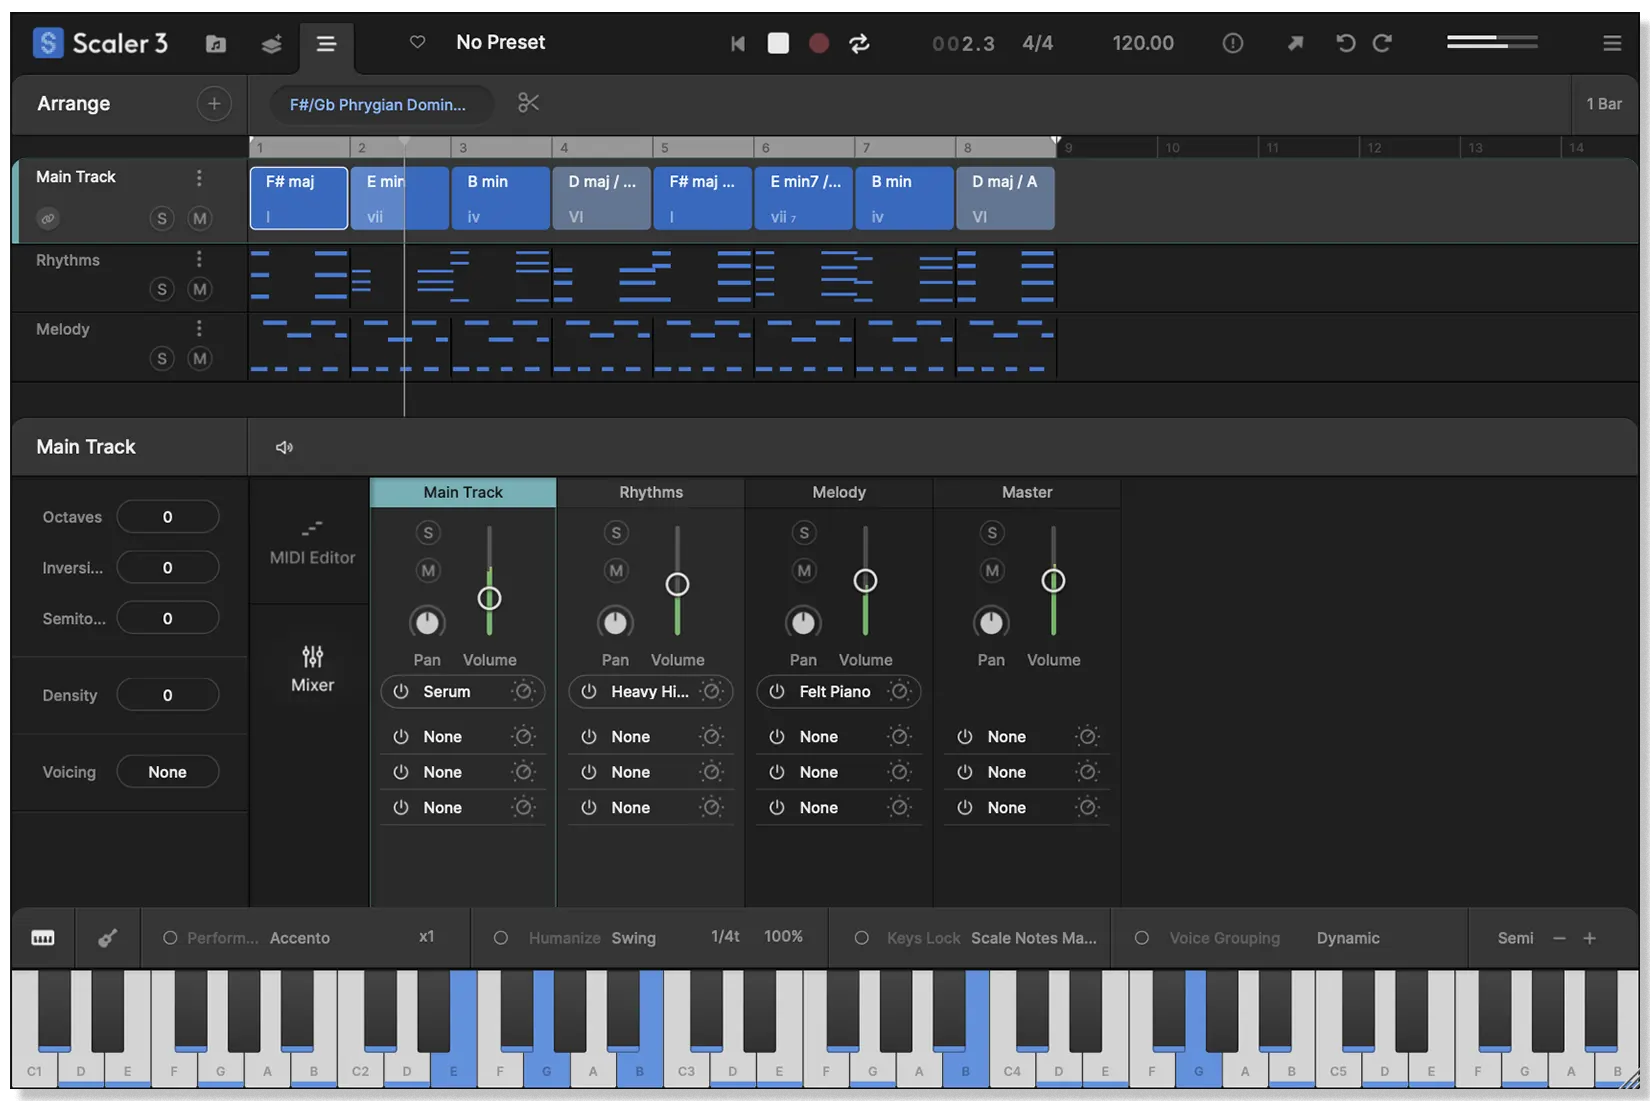Select the Main Track mixer channel tab
Viewport: 1650px width, 1101px height.
(x=463, y=492)
